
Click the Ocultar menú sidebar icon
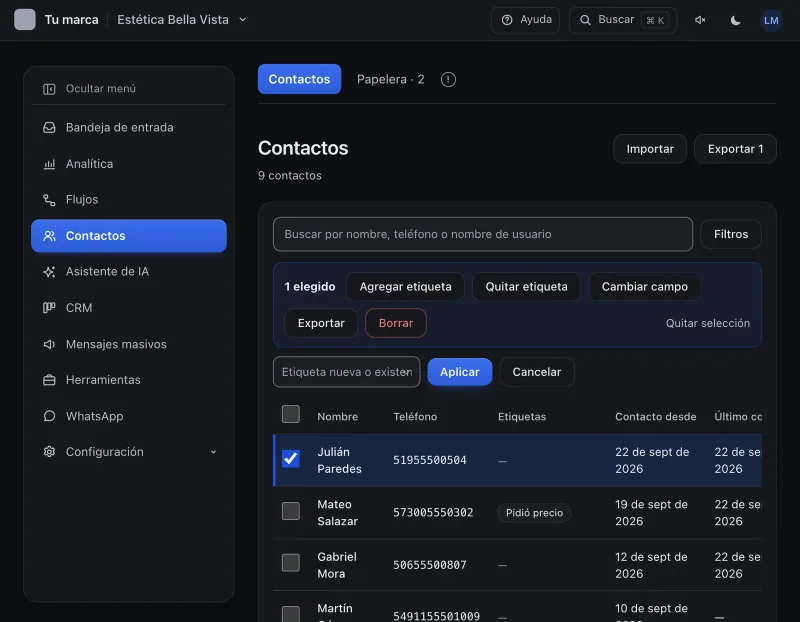tap(49, 89)
